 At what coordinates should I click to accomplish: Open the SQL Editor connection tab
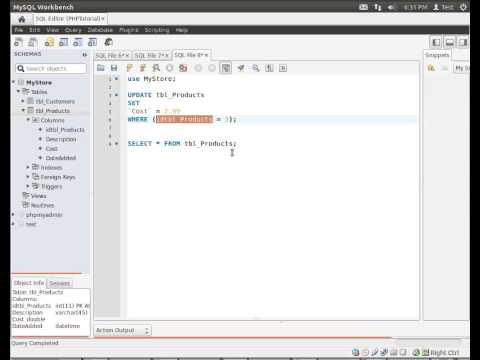[70, 19]
